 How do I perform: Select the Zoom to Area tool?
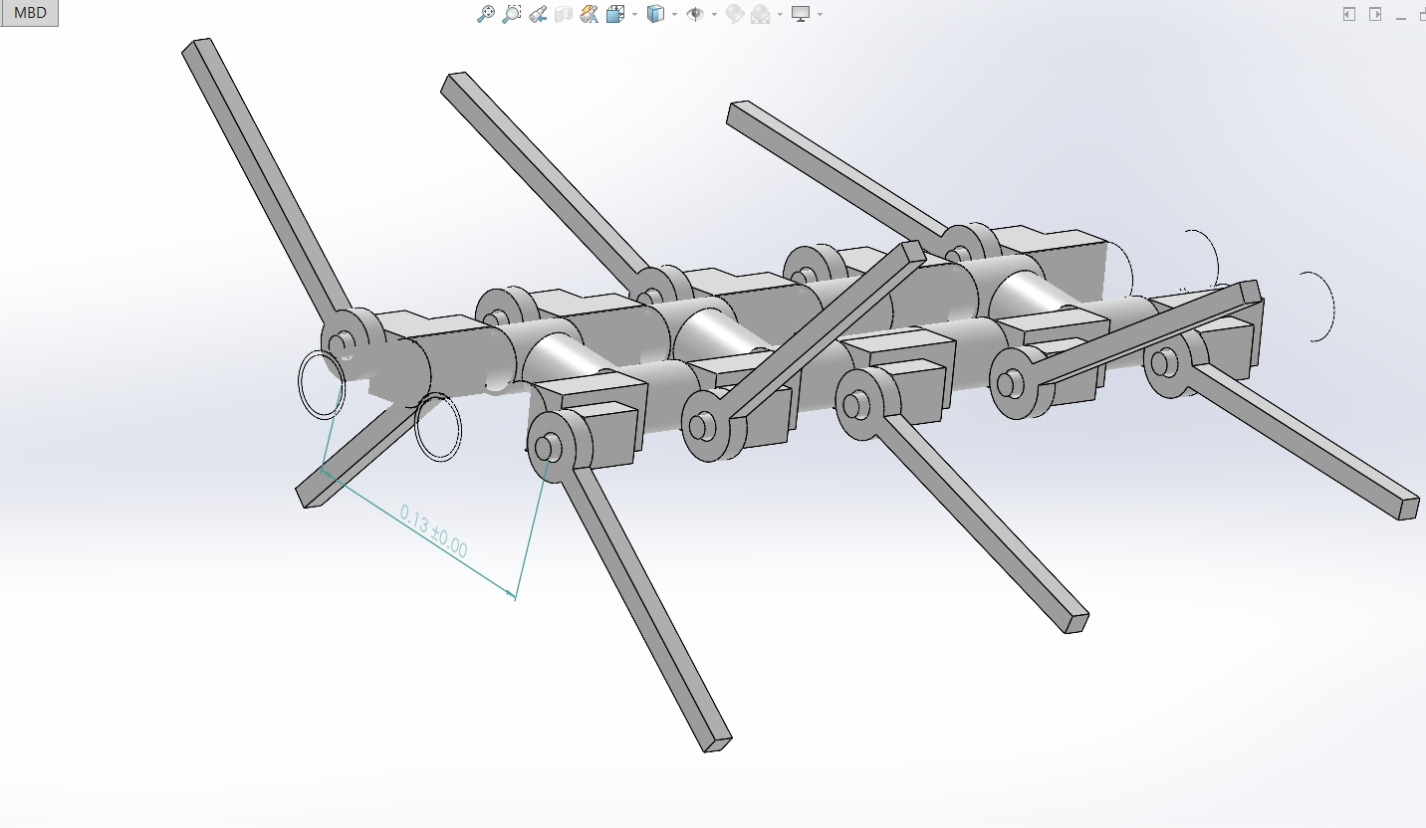click(512, 14)
